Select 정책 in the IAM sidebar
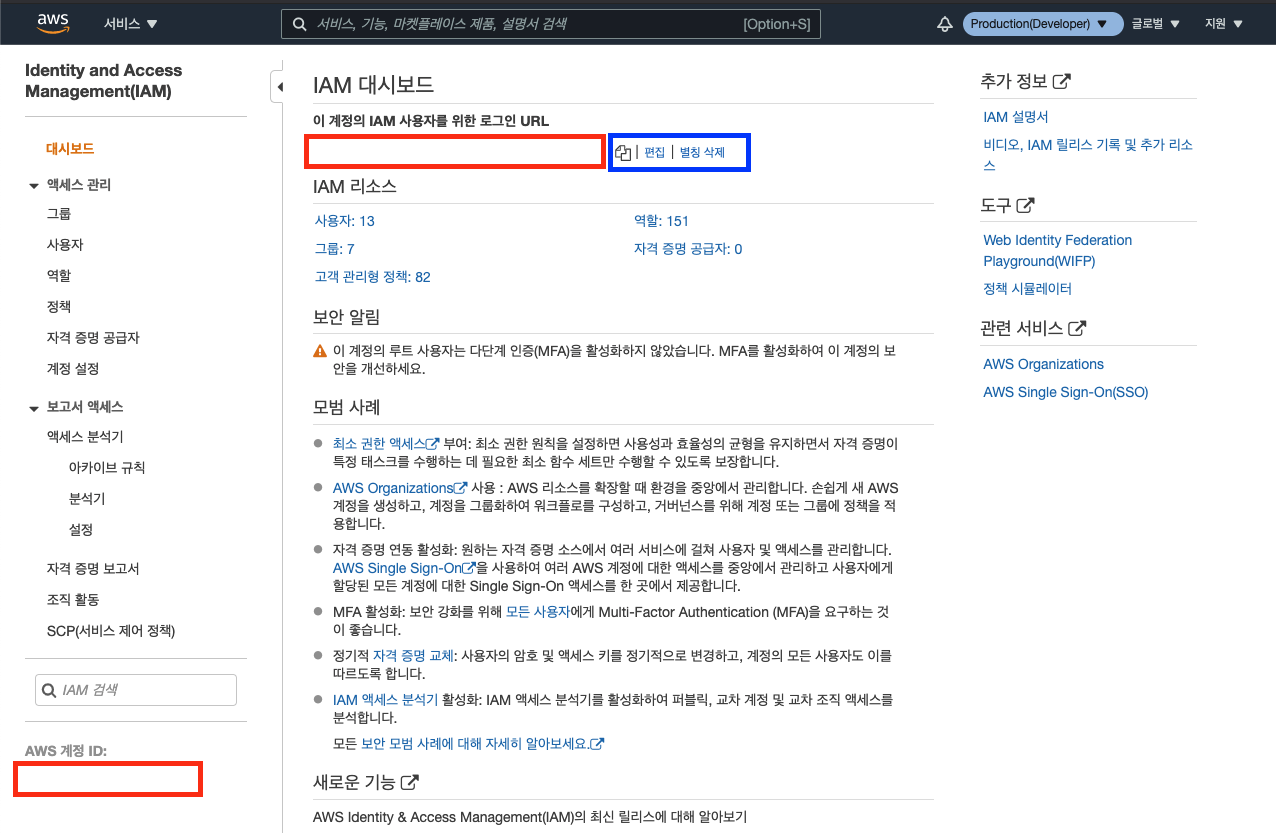 point(57,306)
